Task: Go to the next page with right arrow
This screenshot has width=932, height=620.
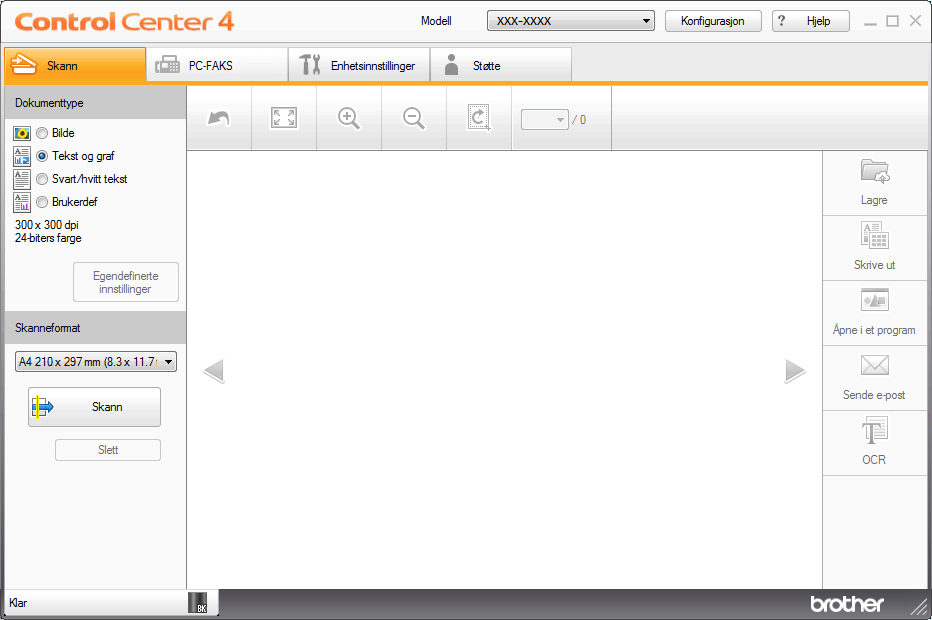Action: pyautogui.click(x=795, y=370)
